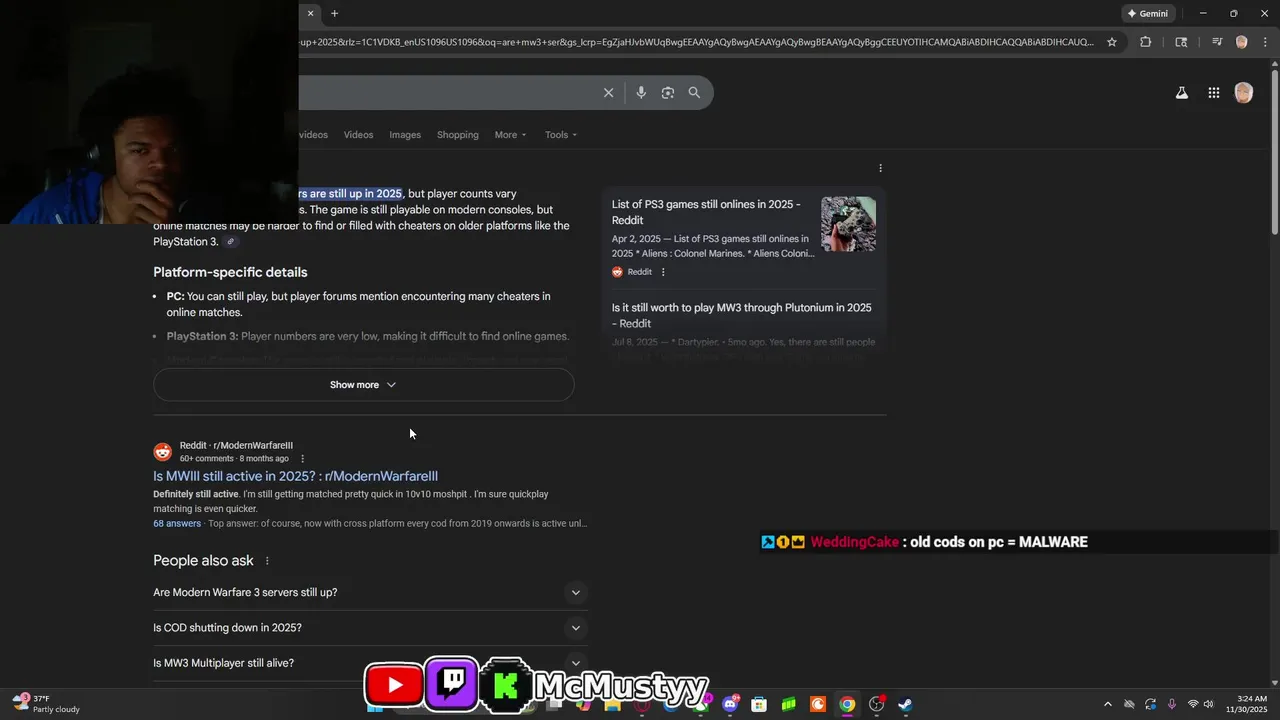1280x720 pixels.
Task: Close the current browser tab
Action: (310, 13)
